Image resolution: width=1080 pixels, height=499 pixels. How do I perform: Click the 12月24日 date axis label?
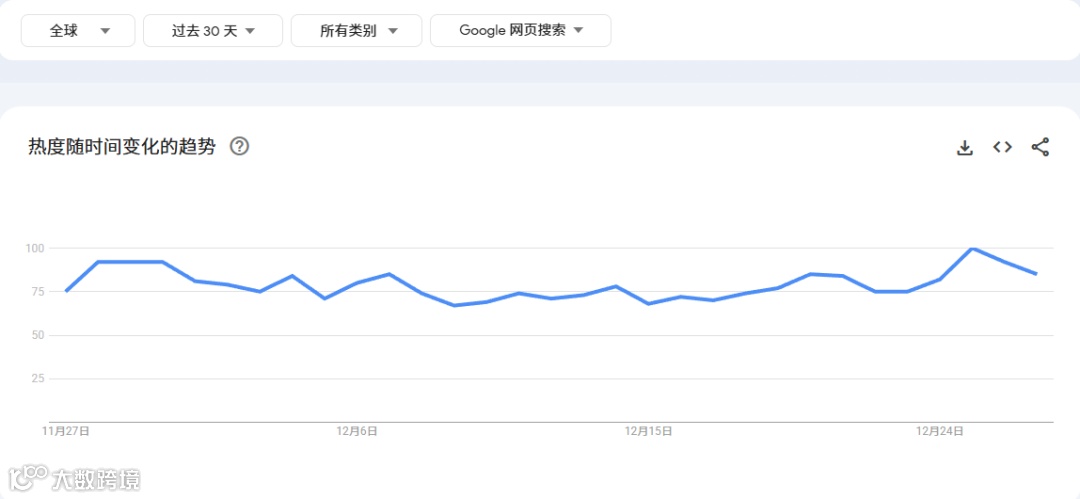tap(940, 431)
